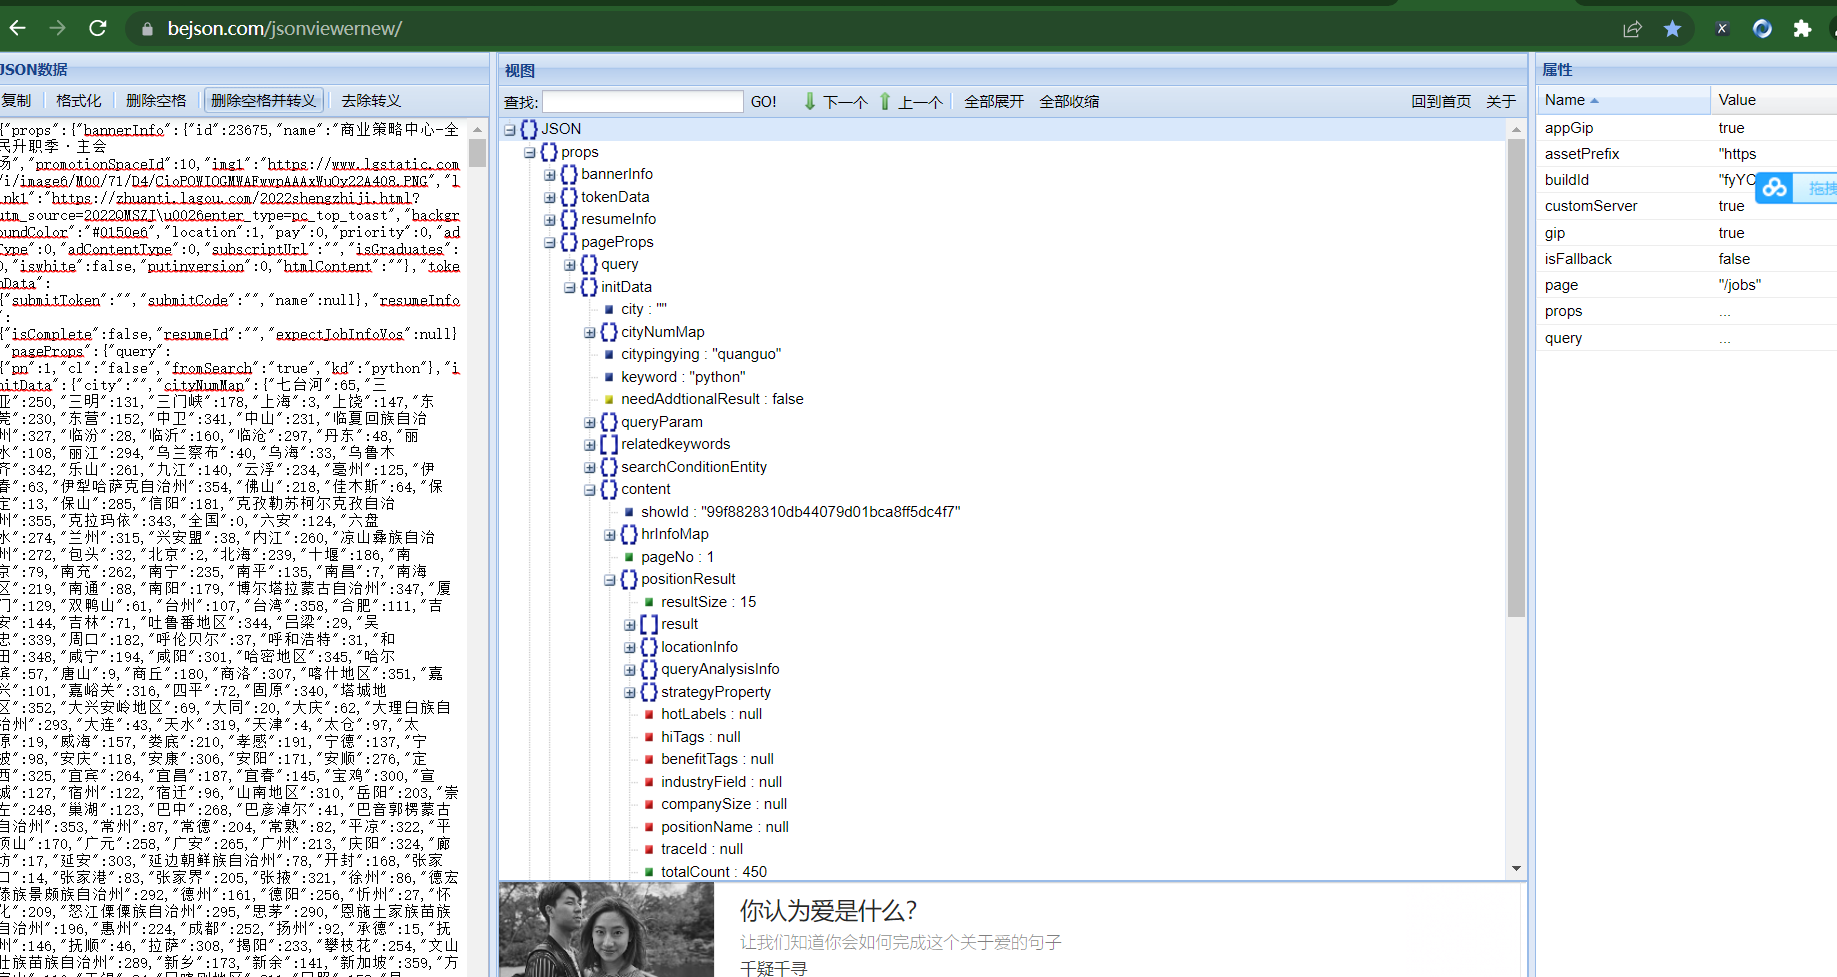The height and width of the screenshot is (977, 1837).
Task: Click the site lock icon in address bar
Action: (x=148, y=29)
